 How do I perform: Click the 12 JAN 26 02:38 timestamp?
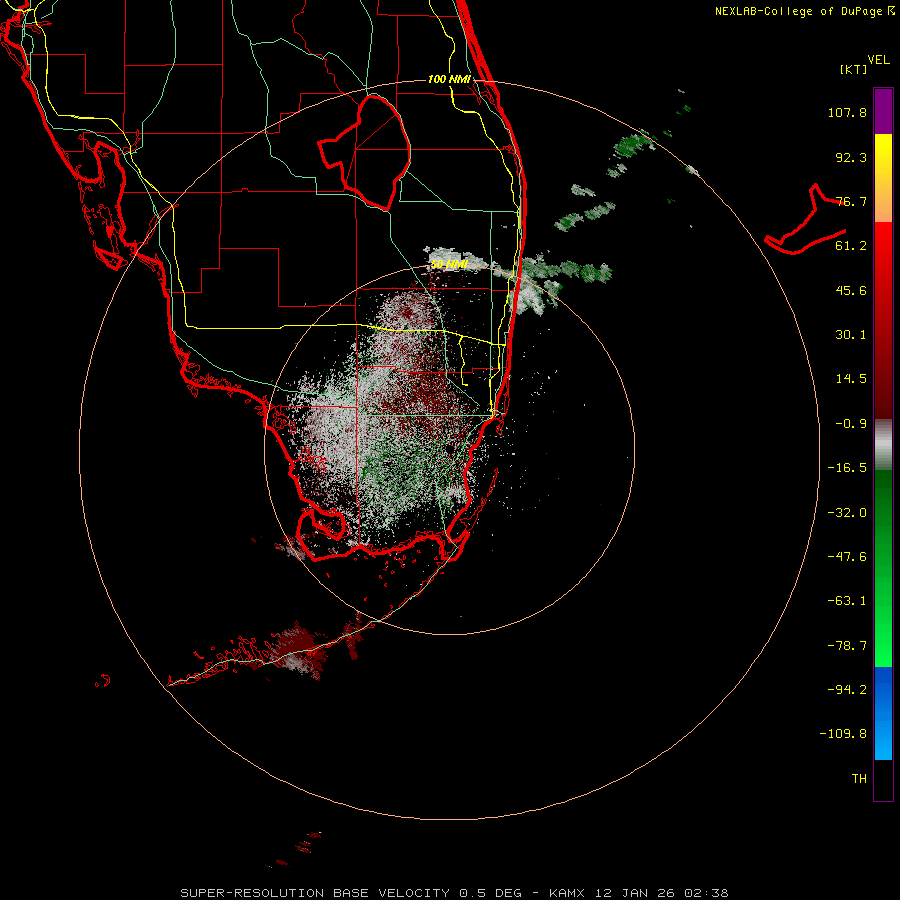[662, 893]
